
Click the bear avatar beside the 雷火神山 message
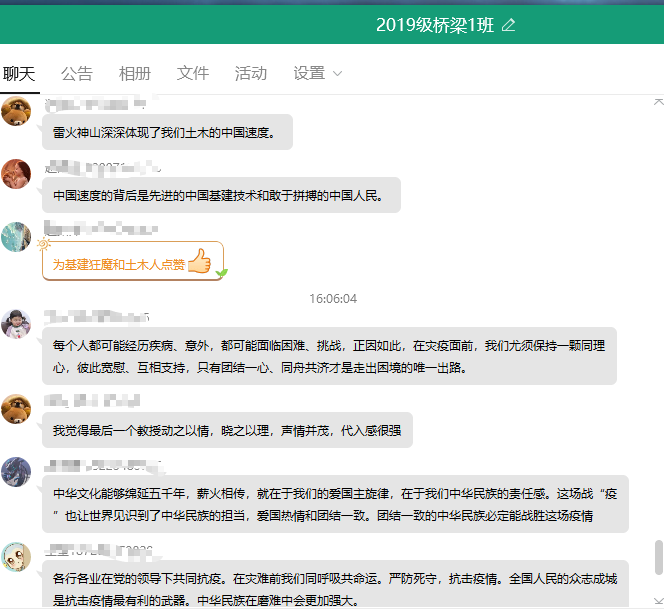[x=16, y=113]
